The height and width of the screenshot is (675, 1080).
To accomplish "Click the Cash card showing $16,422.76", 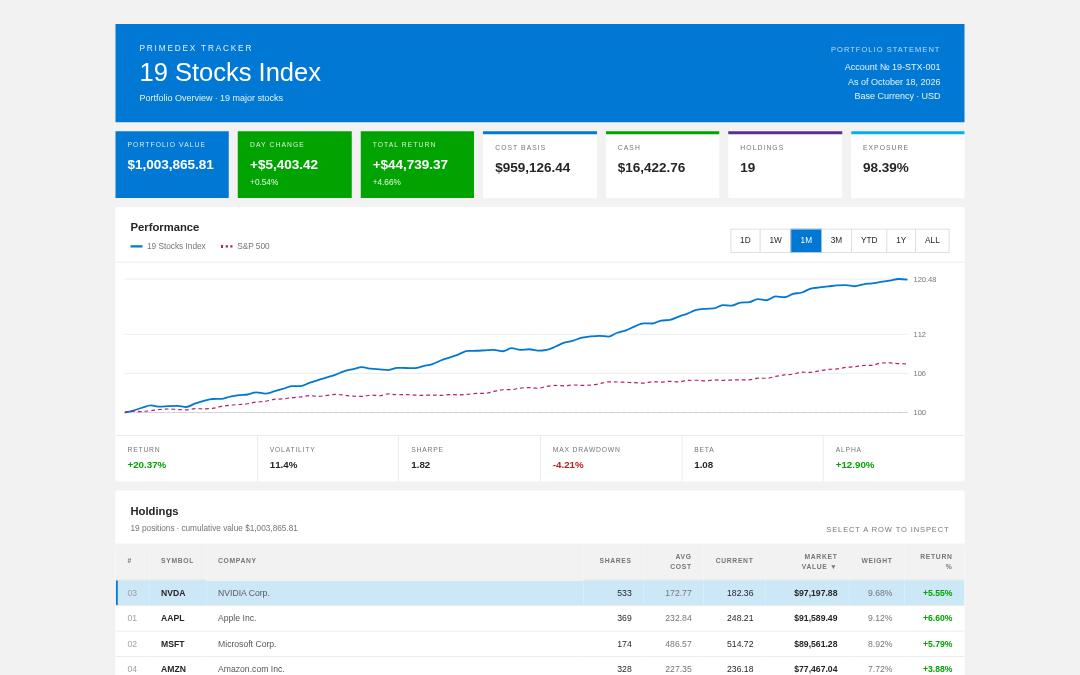I will (662, 165).
